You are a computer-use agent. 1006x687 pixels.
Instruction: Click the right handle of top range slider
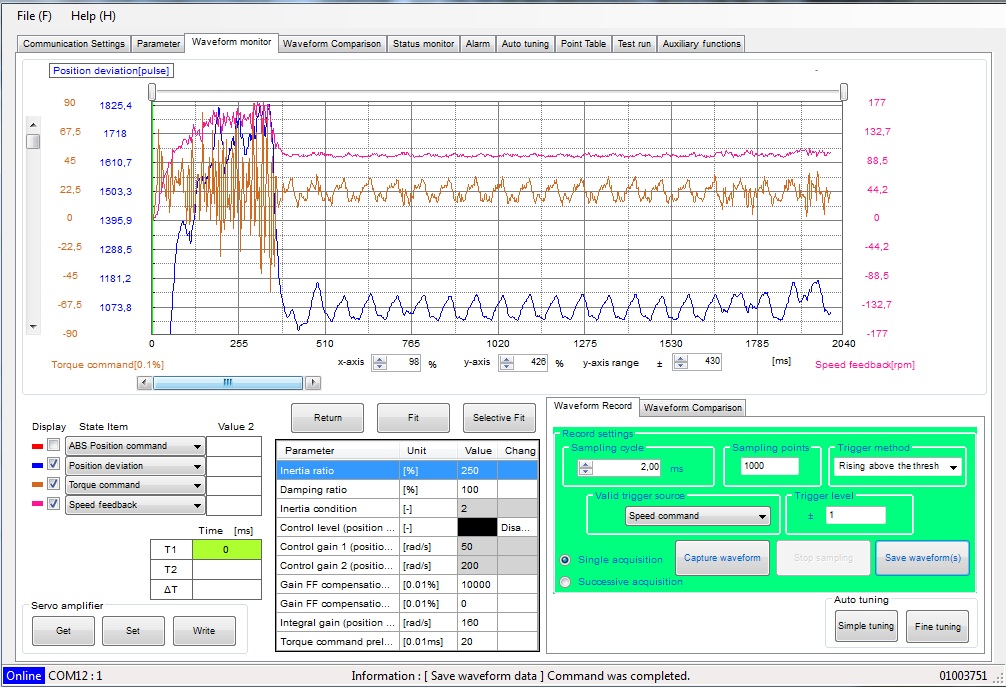point(844,92)
